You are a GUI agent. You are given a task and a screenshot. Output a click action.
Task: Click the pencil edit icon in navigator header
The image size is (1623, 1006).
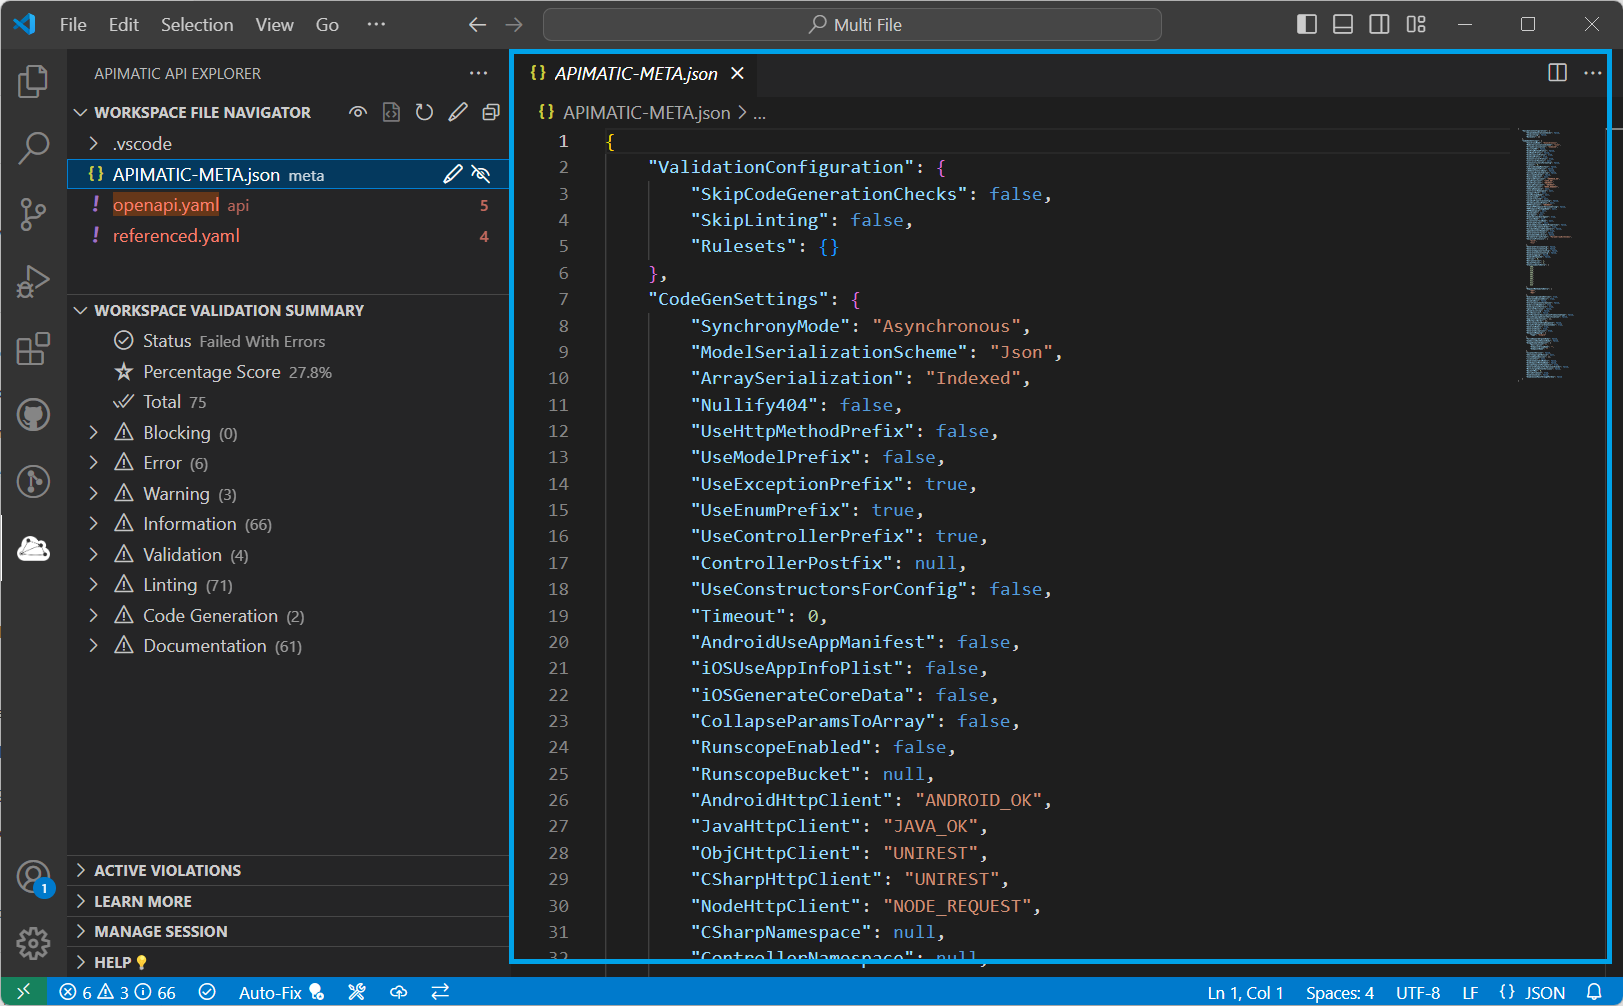(x=458, y=112)
